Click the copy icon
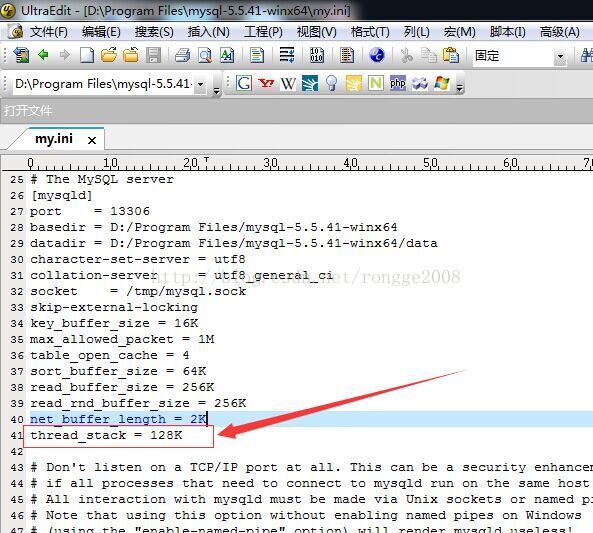This screenshot has width=593, height=533. pos(428,55)
